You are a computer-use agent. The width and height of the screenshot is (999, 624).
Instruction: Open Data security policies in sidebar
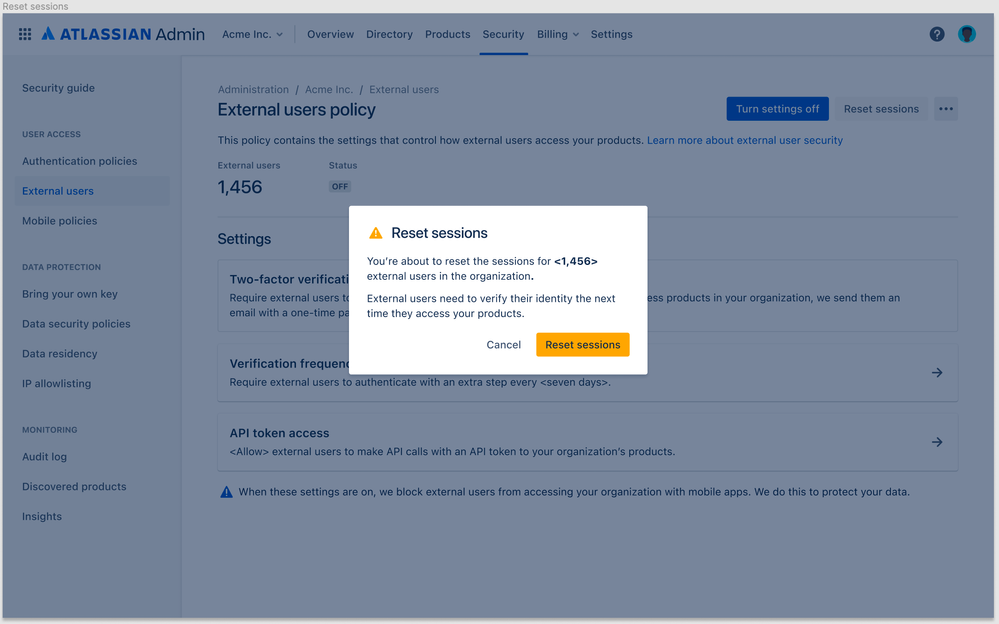(76, 324)
